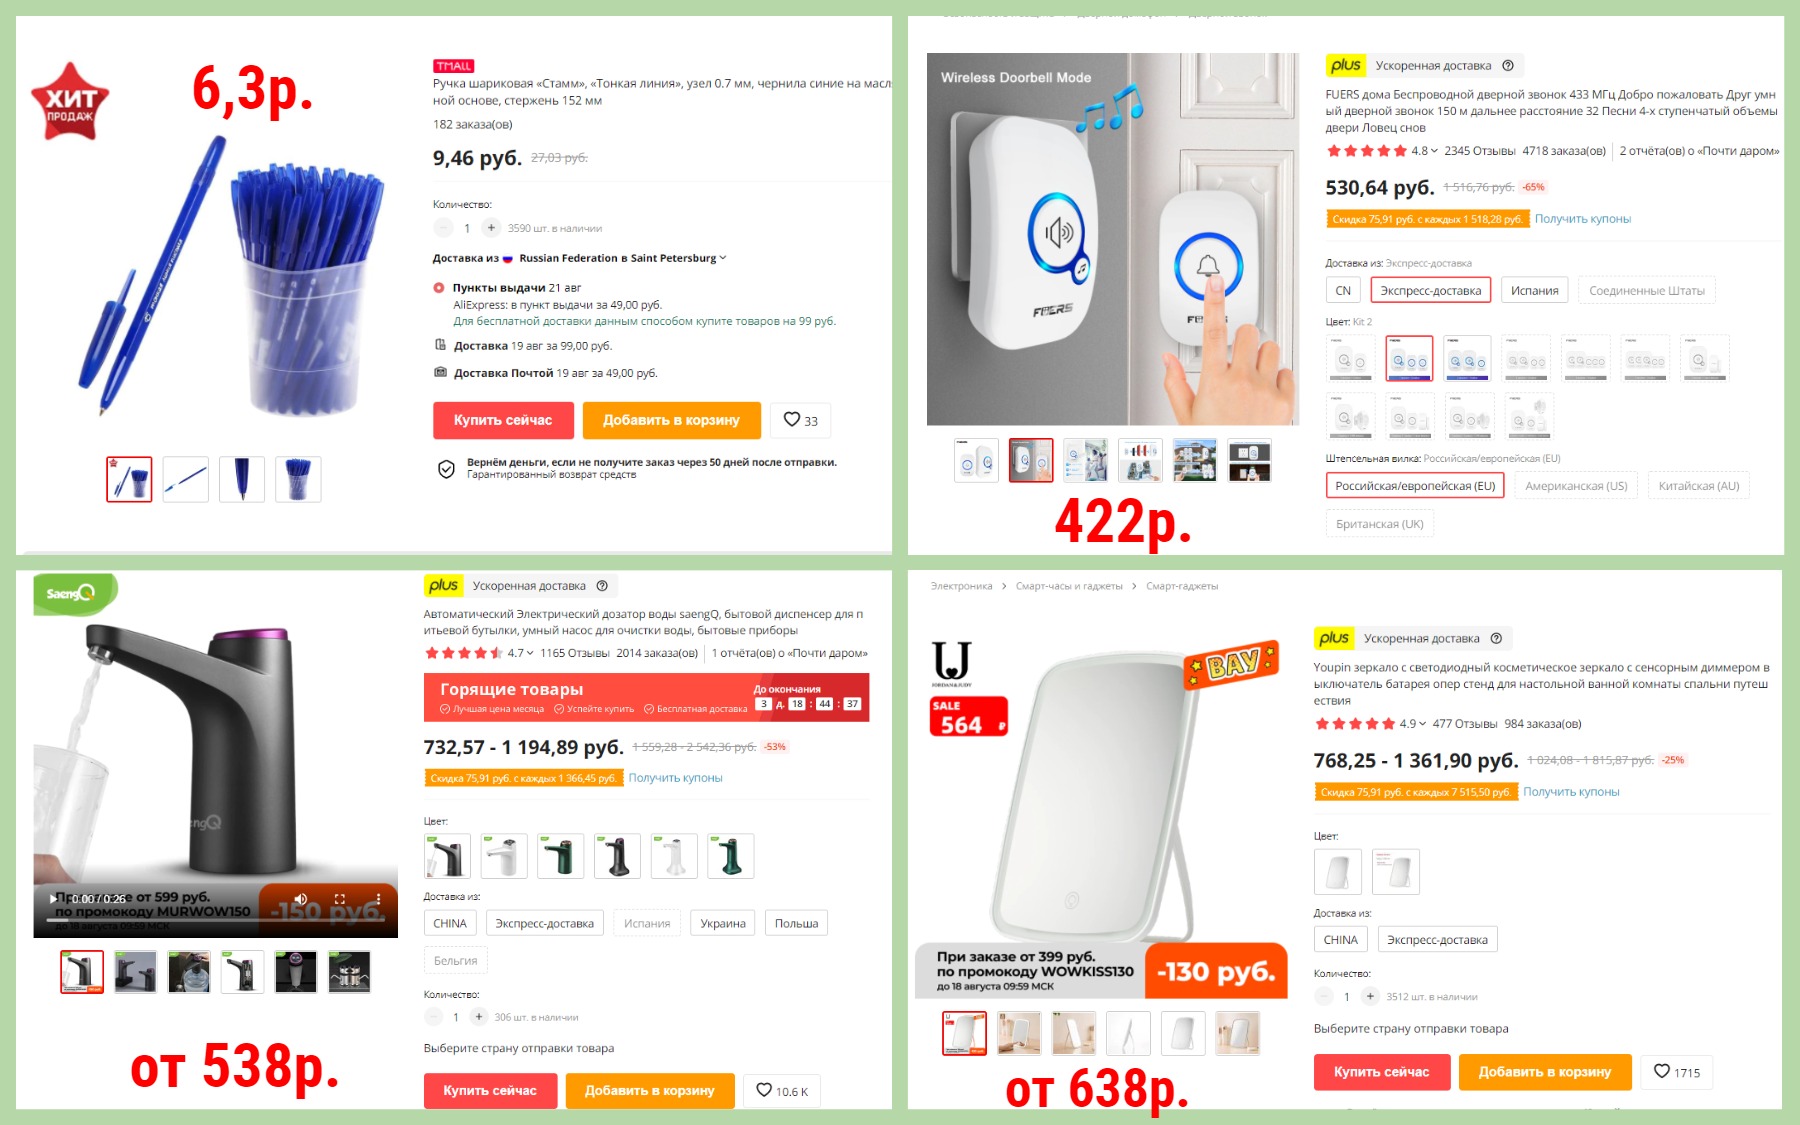
Task: Click Купить сейчас for the pens
Action: (503, 420)
